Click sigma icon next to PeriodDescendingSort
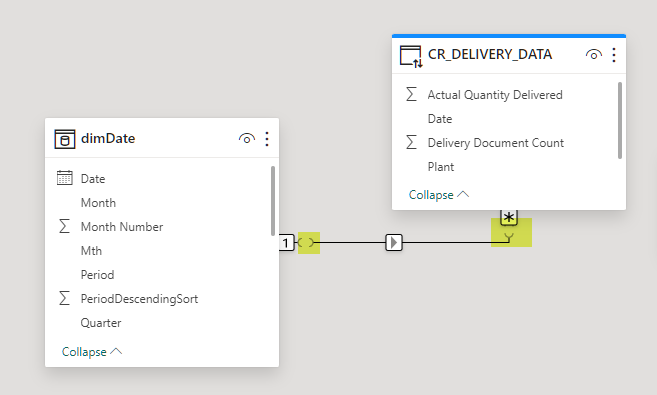 click(64, 298)
